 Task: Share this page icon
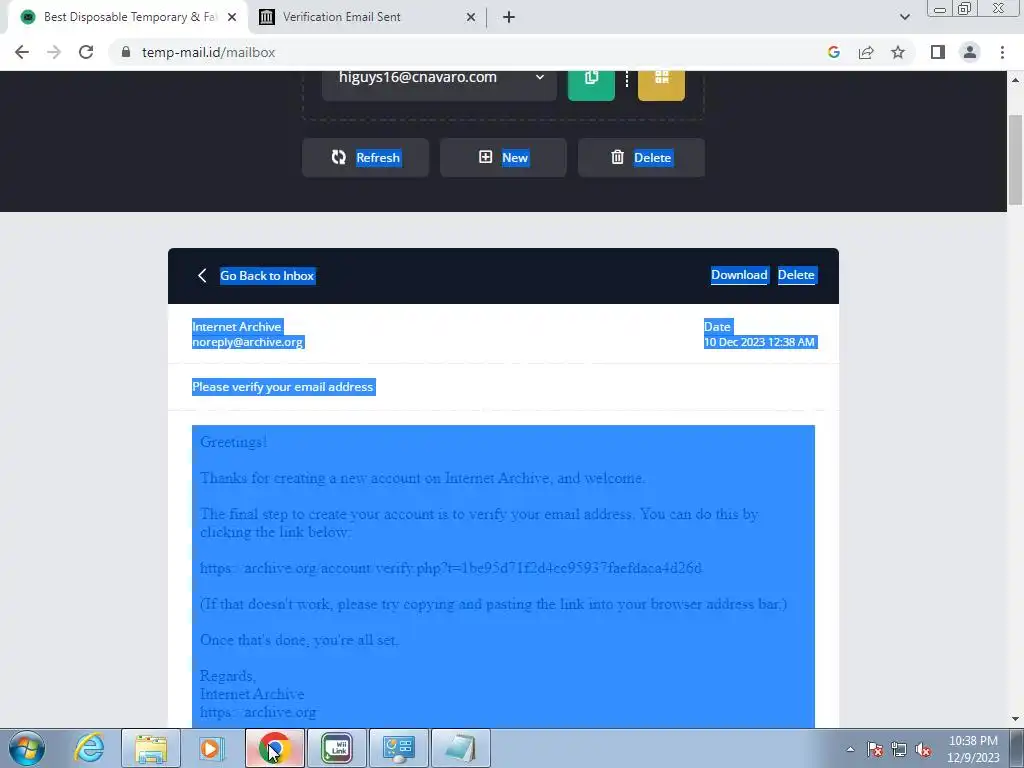click(x=866, y=52)
